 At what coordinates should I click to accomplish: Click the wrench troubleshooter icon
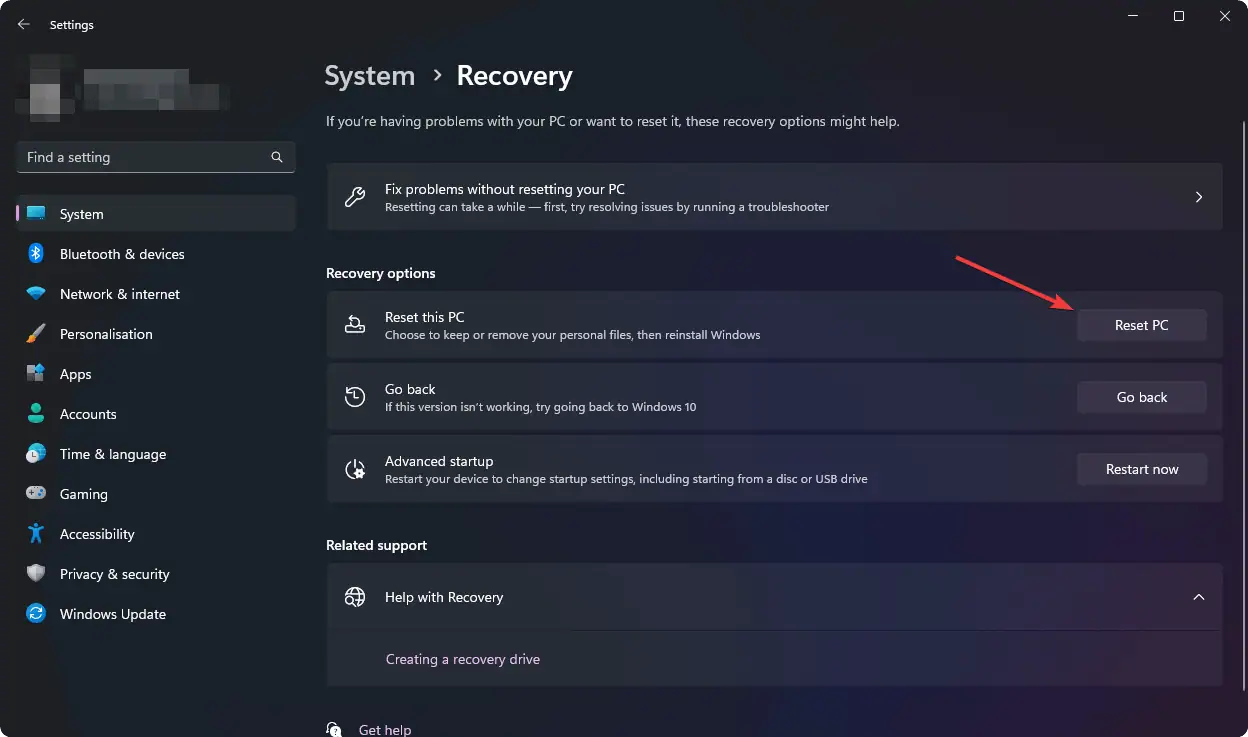(355, 197)
